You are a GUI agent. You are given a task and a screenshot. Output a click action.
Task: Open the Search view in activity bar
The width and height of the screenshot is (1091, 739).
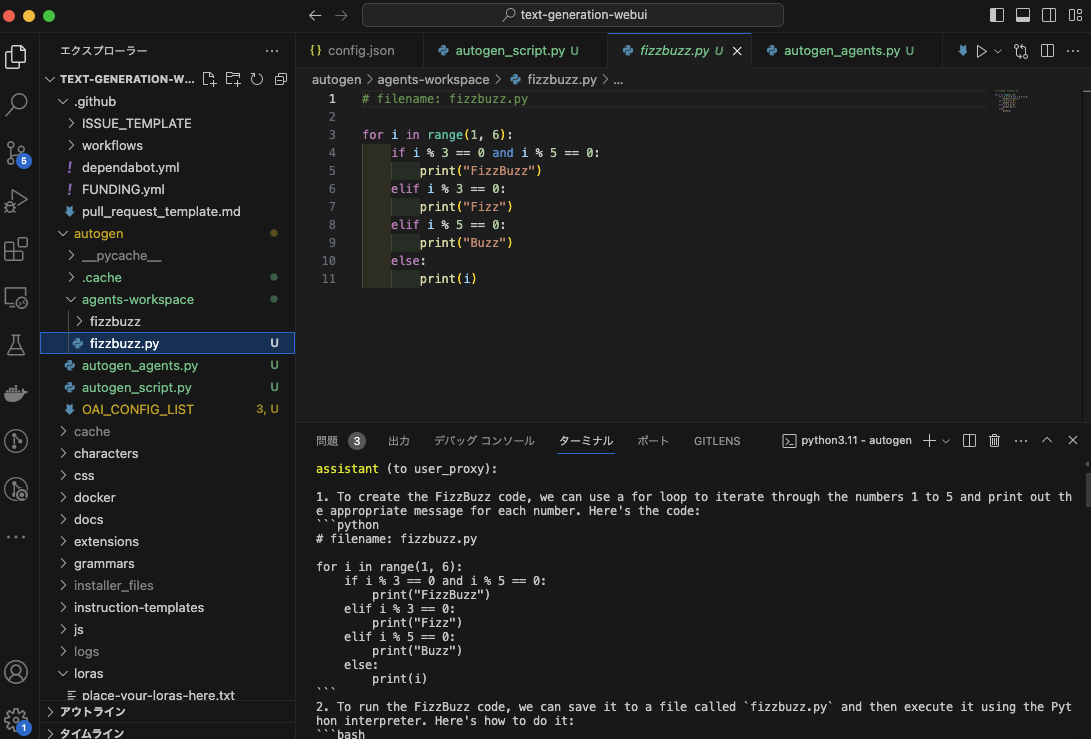coord(16,104)
